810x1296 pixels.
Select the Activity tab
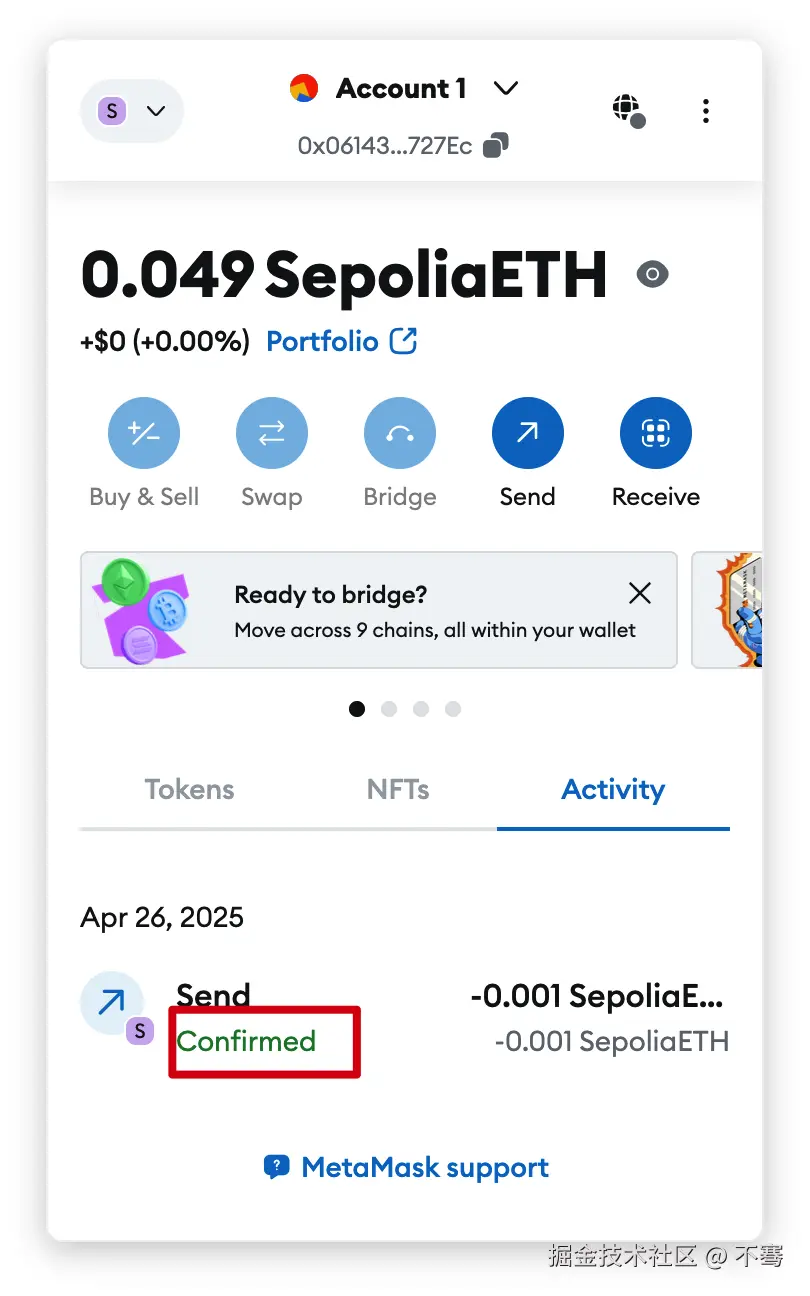(x=613, y=790)
